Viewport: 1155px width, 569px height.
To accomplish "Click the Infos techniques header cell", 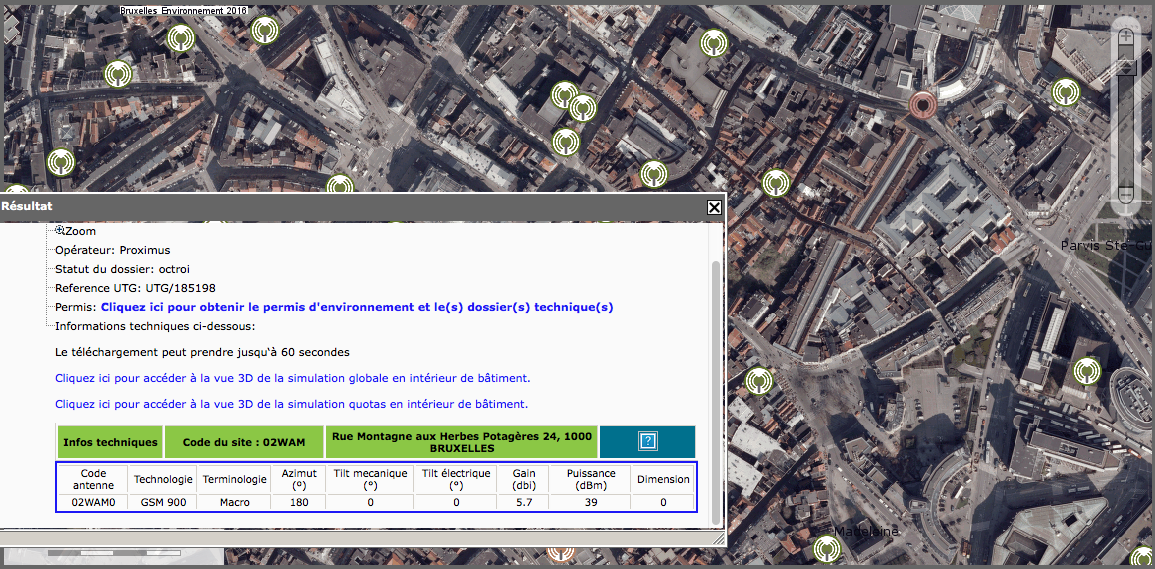I will click(110, 442).
